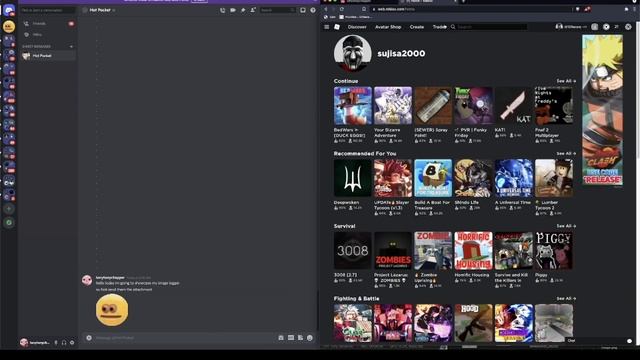Click the Naruto Clash release advertisement
The image size is (640, 360).
click(602, 110)
